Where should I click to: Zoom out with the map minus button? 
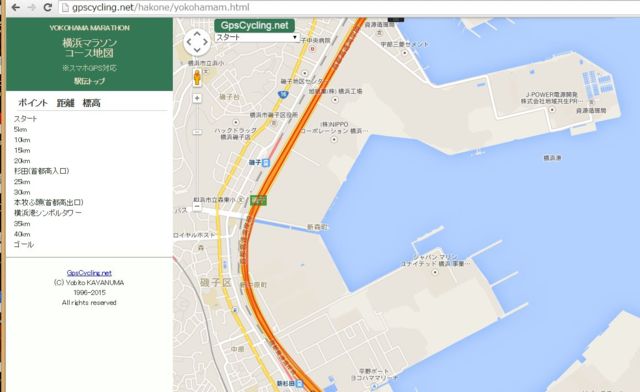197,207
